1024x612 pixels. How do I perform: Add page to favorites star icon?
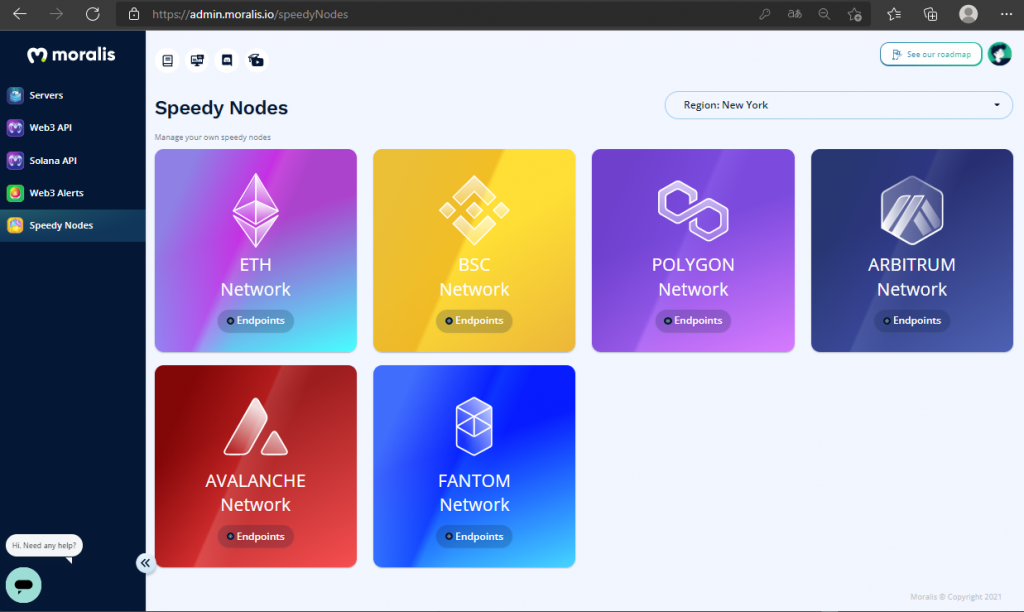coord(854,14)
